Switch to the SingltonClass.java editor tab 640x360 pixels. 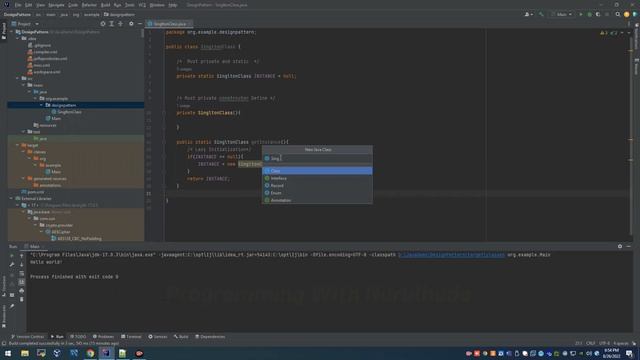pyautogui.click(x=169, y=24)
